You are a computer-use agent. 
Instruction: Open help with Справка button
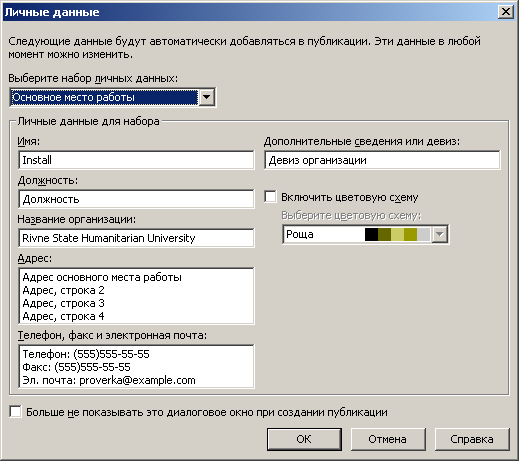472,439
